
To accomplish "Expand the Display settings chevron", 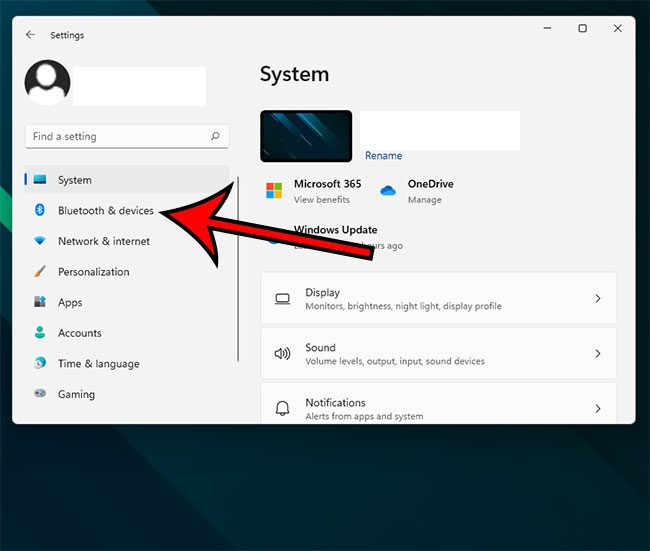I will (x=598, y=298).
